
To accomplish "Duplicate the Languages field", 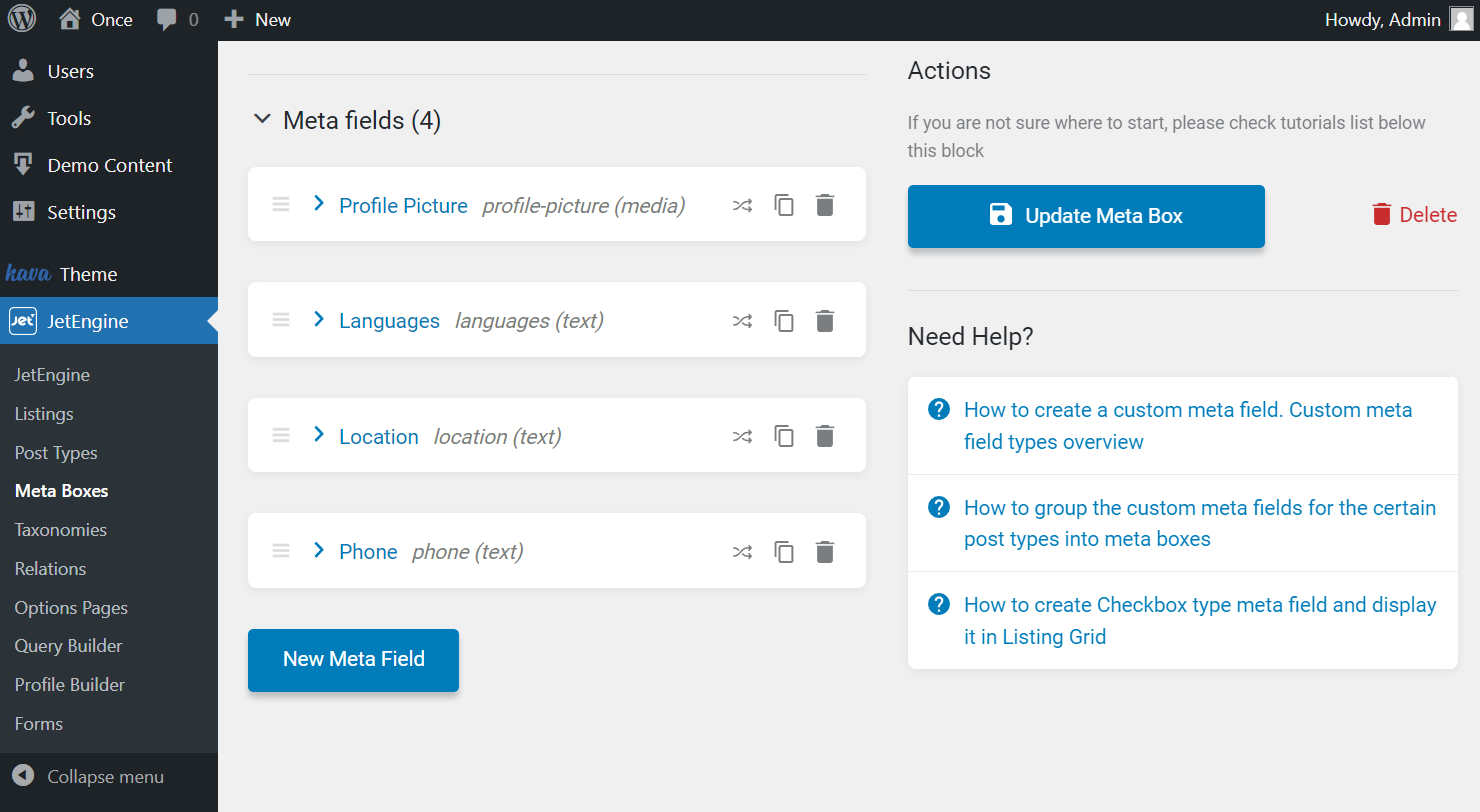I will tap(784, 321).
